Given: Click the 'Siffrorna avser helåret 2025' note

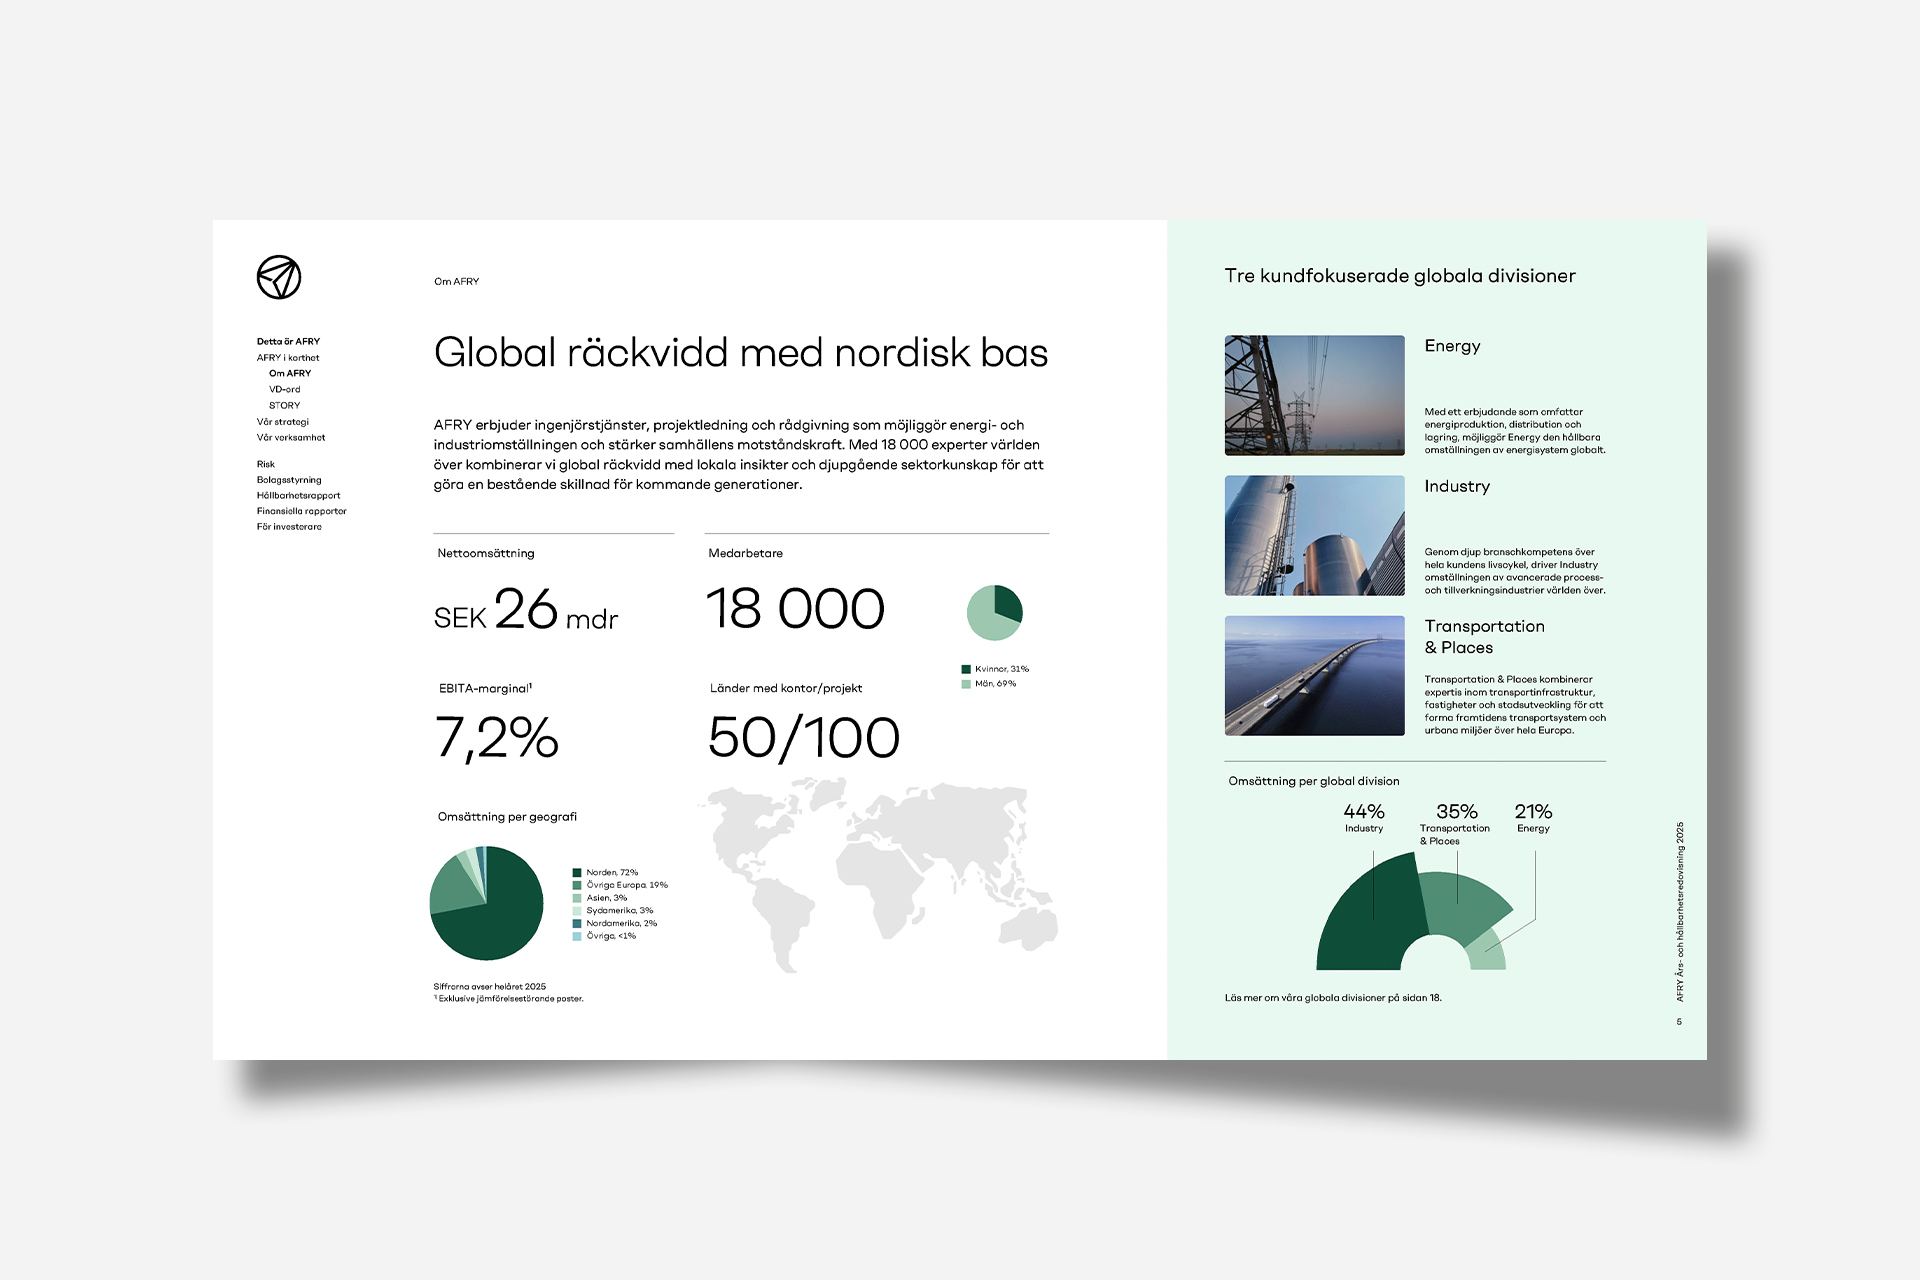Looking at the screenshot, I should (490, 987).
